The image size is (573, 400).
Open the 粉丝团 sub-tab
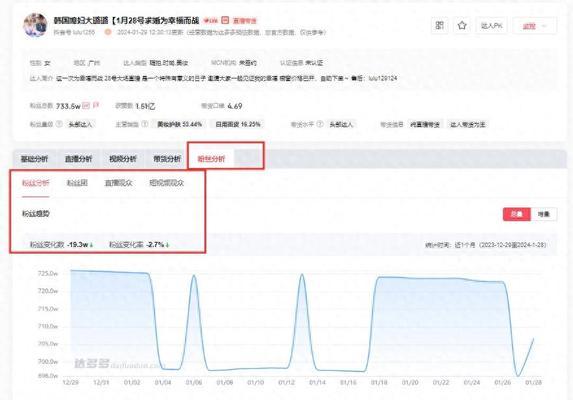pyautogui.click(x=77, y=183)
